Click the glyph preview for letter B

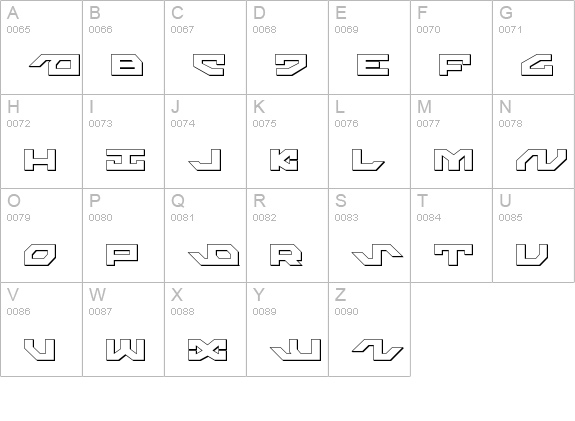click(127, 65)
